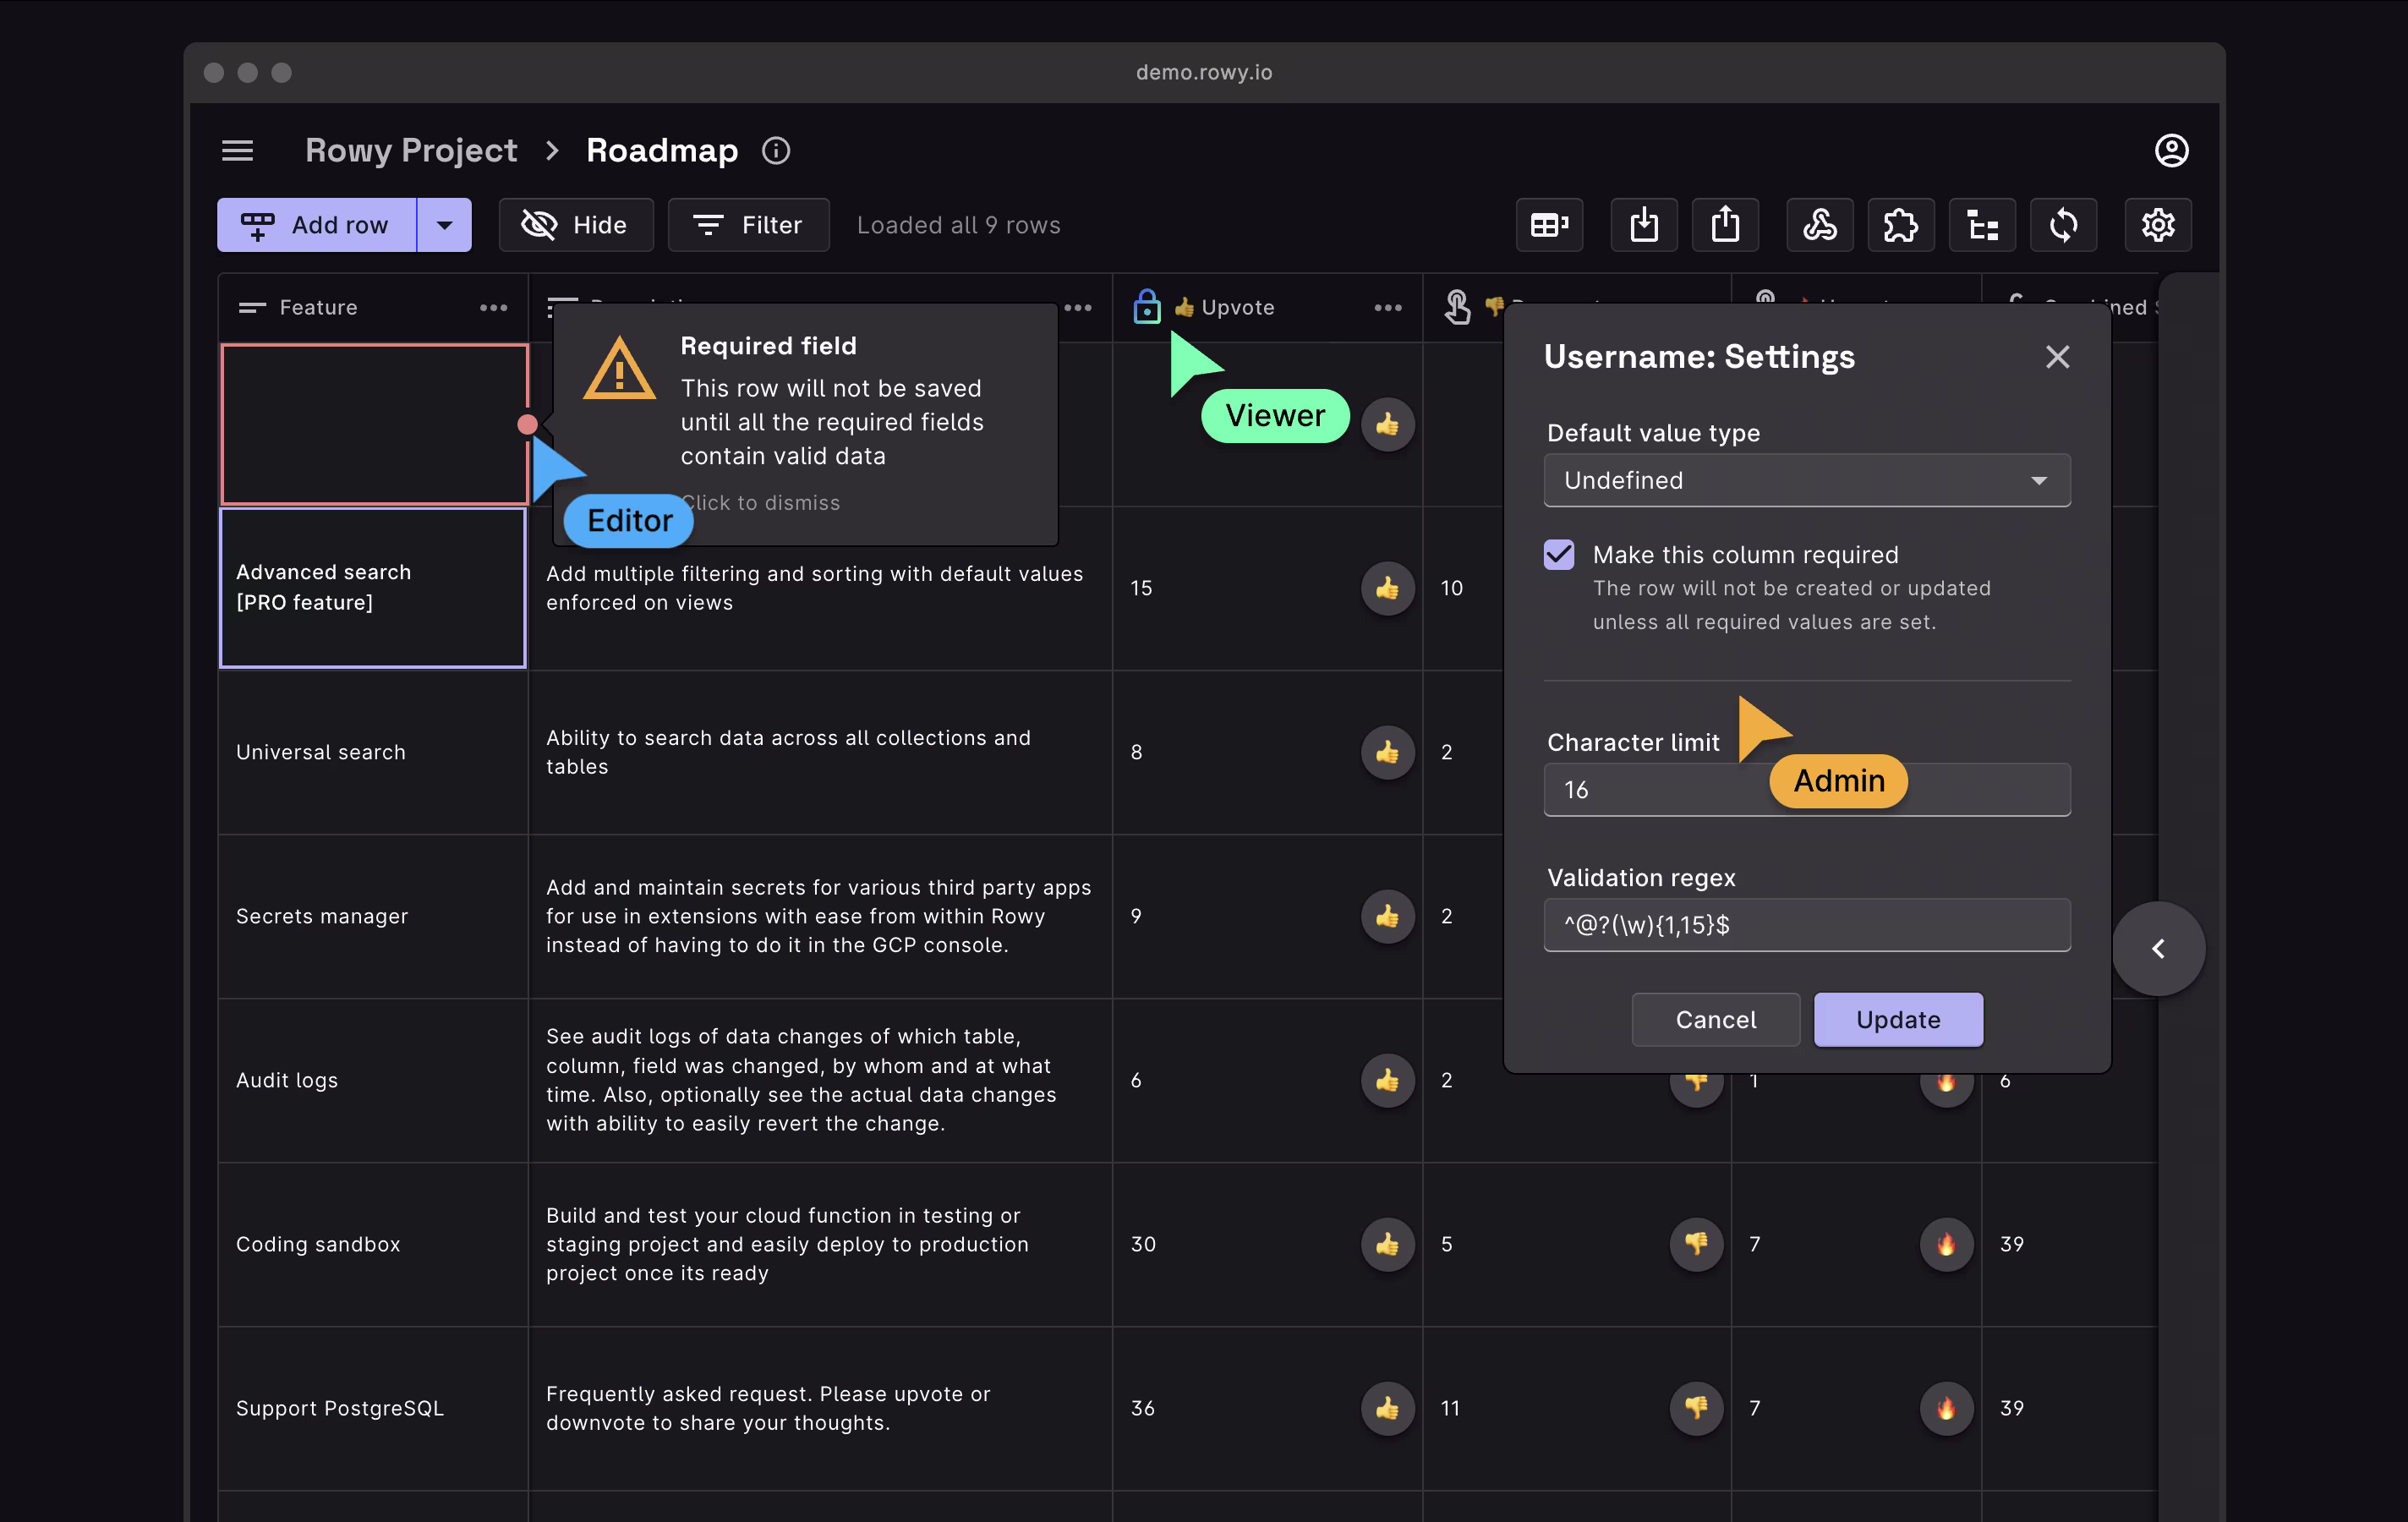Click the Hide columns button
Viewport: 2408px width, 1522px height.
pos(576,225)
